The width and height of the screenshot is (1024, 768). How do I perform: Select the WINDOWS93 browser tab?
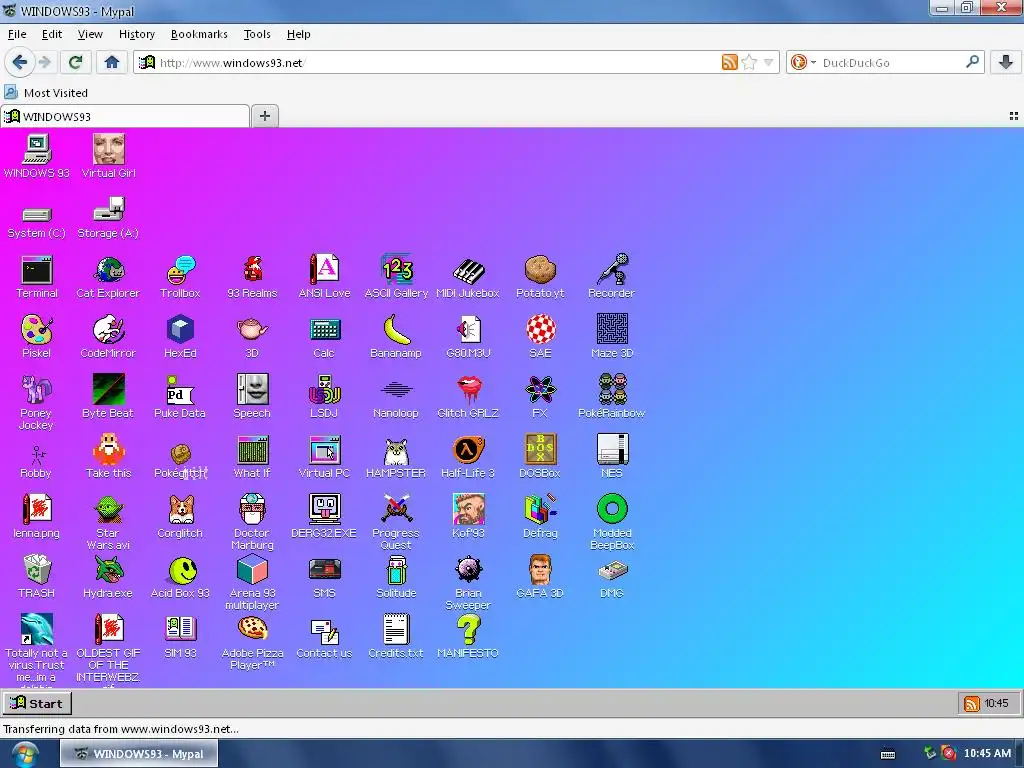(x=125, y=116)
